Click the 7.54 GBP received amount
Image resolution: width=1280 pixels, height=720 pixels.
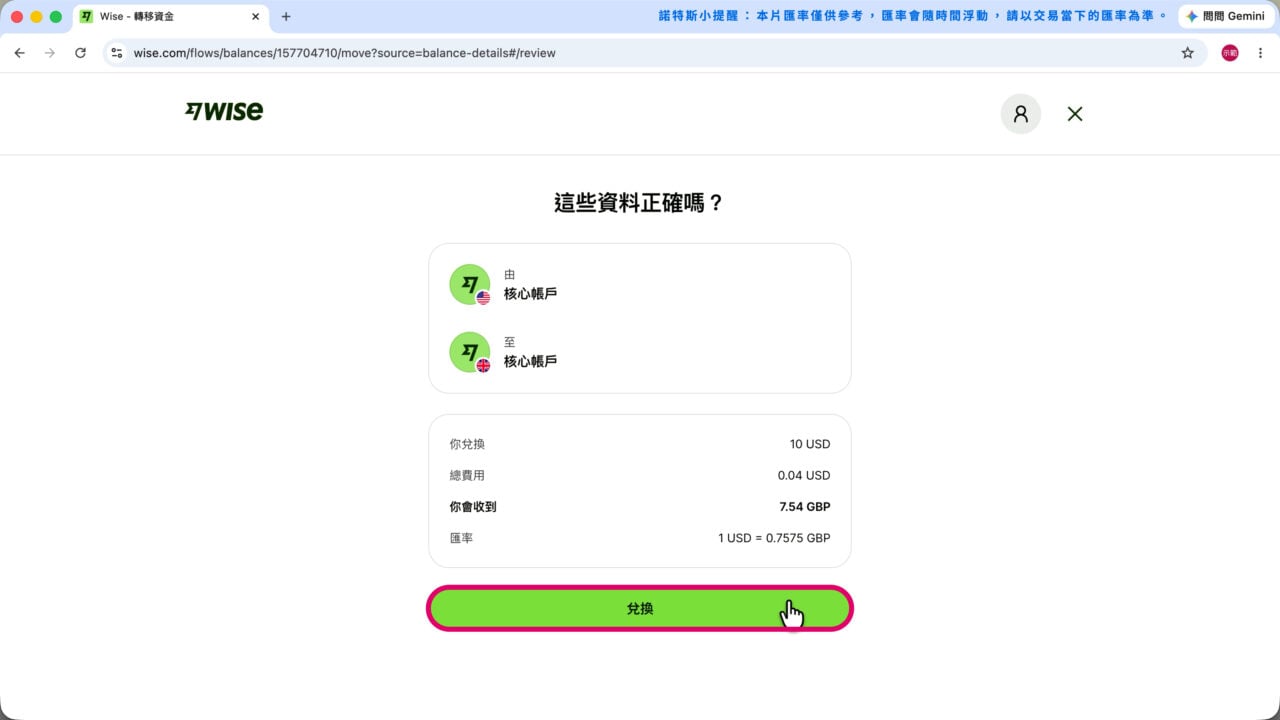click(804, 507)
